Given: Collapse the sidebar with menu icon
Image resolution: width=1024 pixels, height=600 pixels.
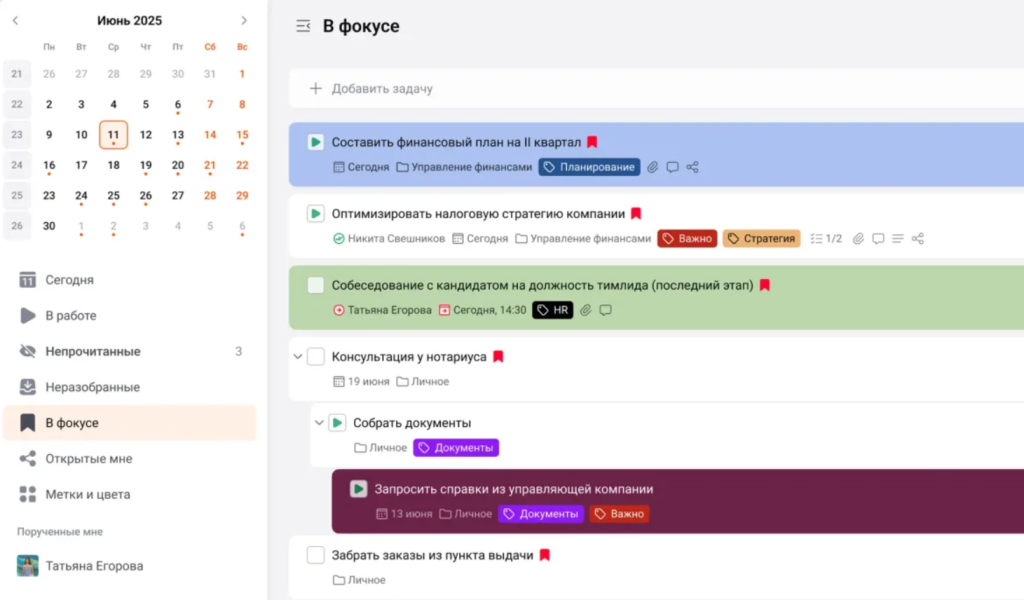Looking at the screenshot, I should [303, 26].
